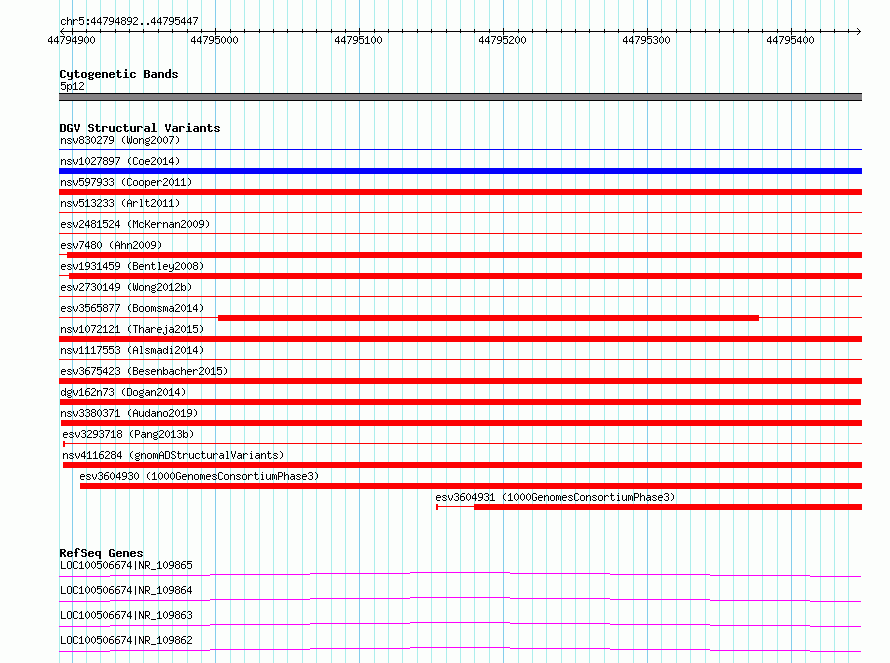Select variant nsv1117553 (Alsmadi2014) label

click(x=132, y=350)
